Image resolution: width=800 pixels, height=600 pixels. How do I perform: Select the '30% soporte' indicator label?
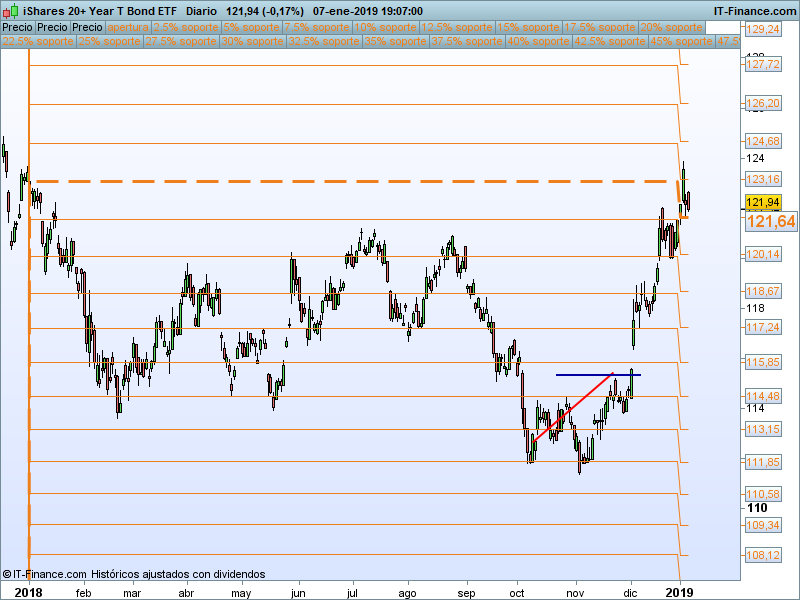253,41
